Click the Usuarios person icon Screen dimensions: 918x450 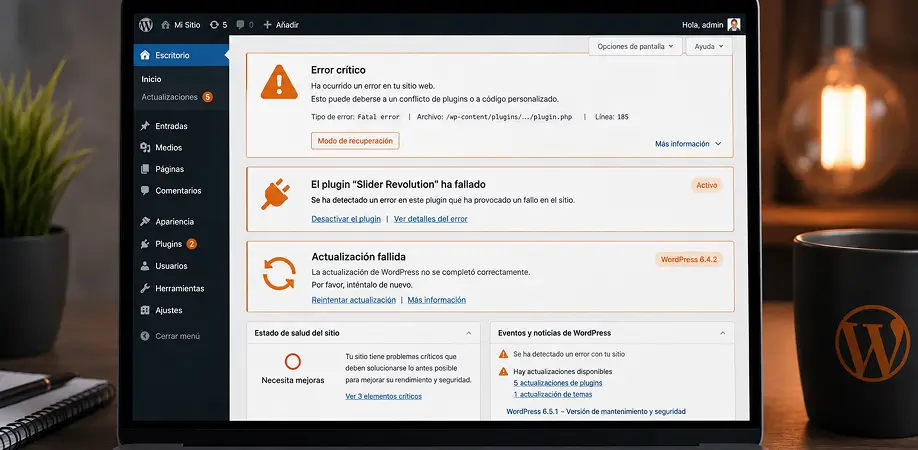[x=145, y=266]
